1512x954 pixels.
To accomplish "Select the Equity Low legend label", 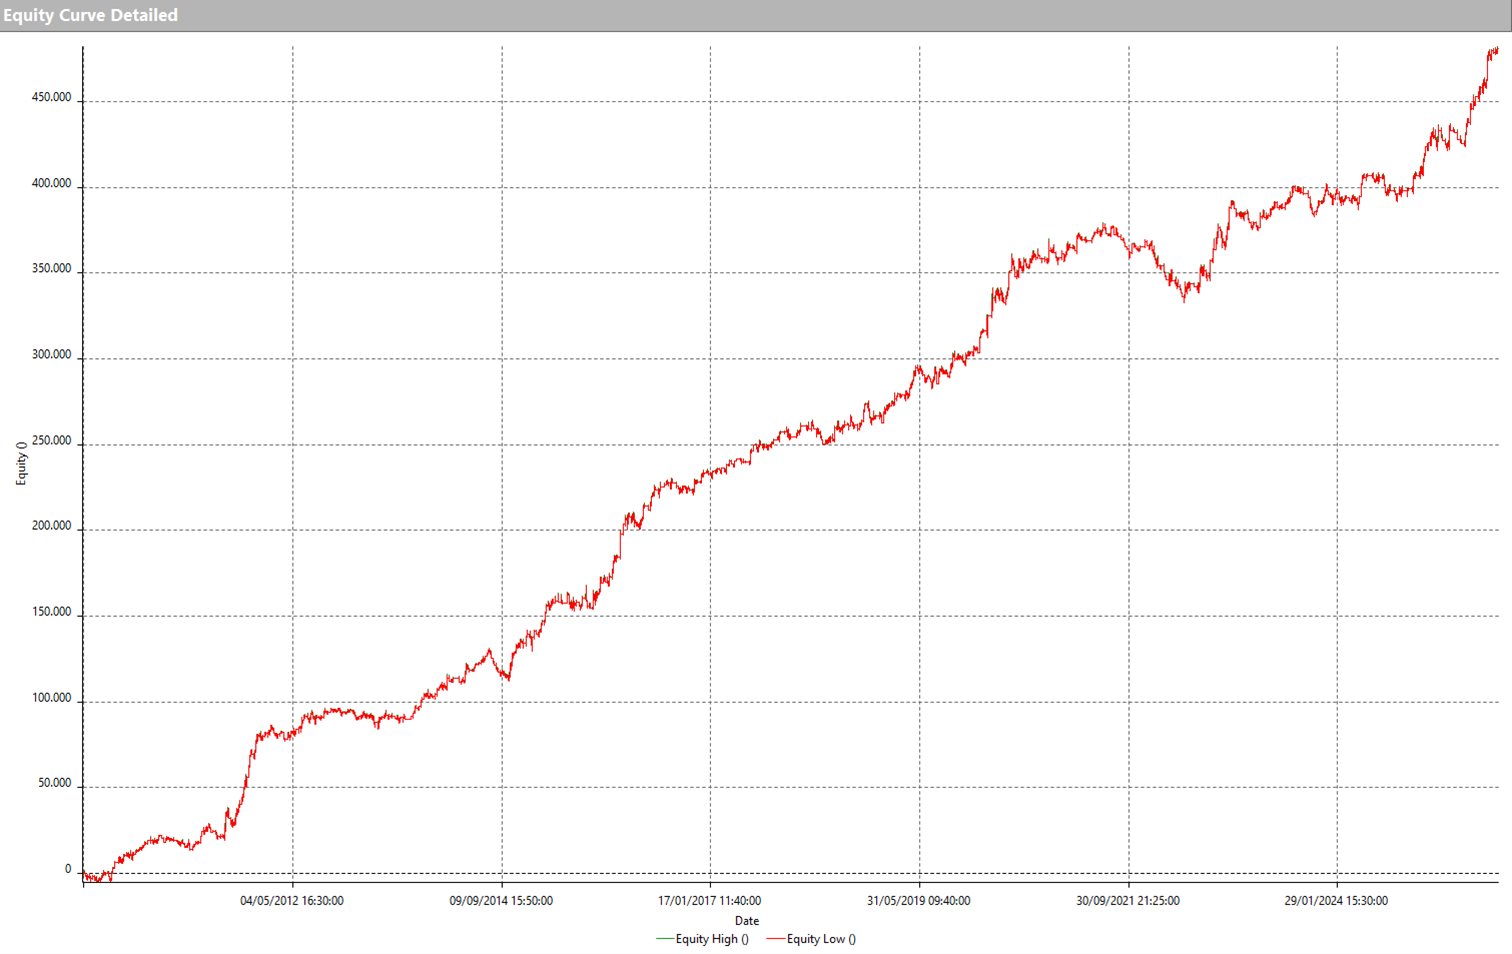I will coord(821,939).
